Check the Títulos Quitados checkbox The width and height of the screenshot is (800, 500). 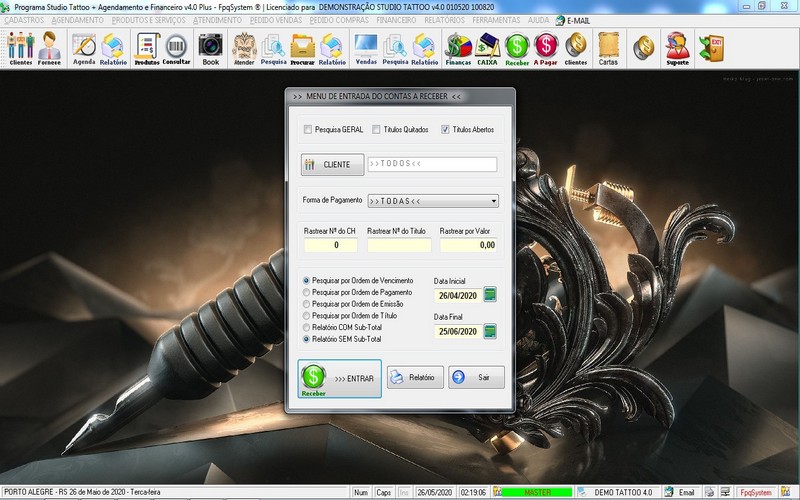coord(376,130)
